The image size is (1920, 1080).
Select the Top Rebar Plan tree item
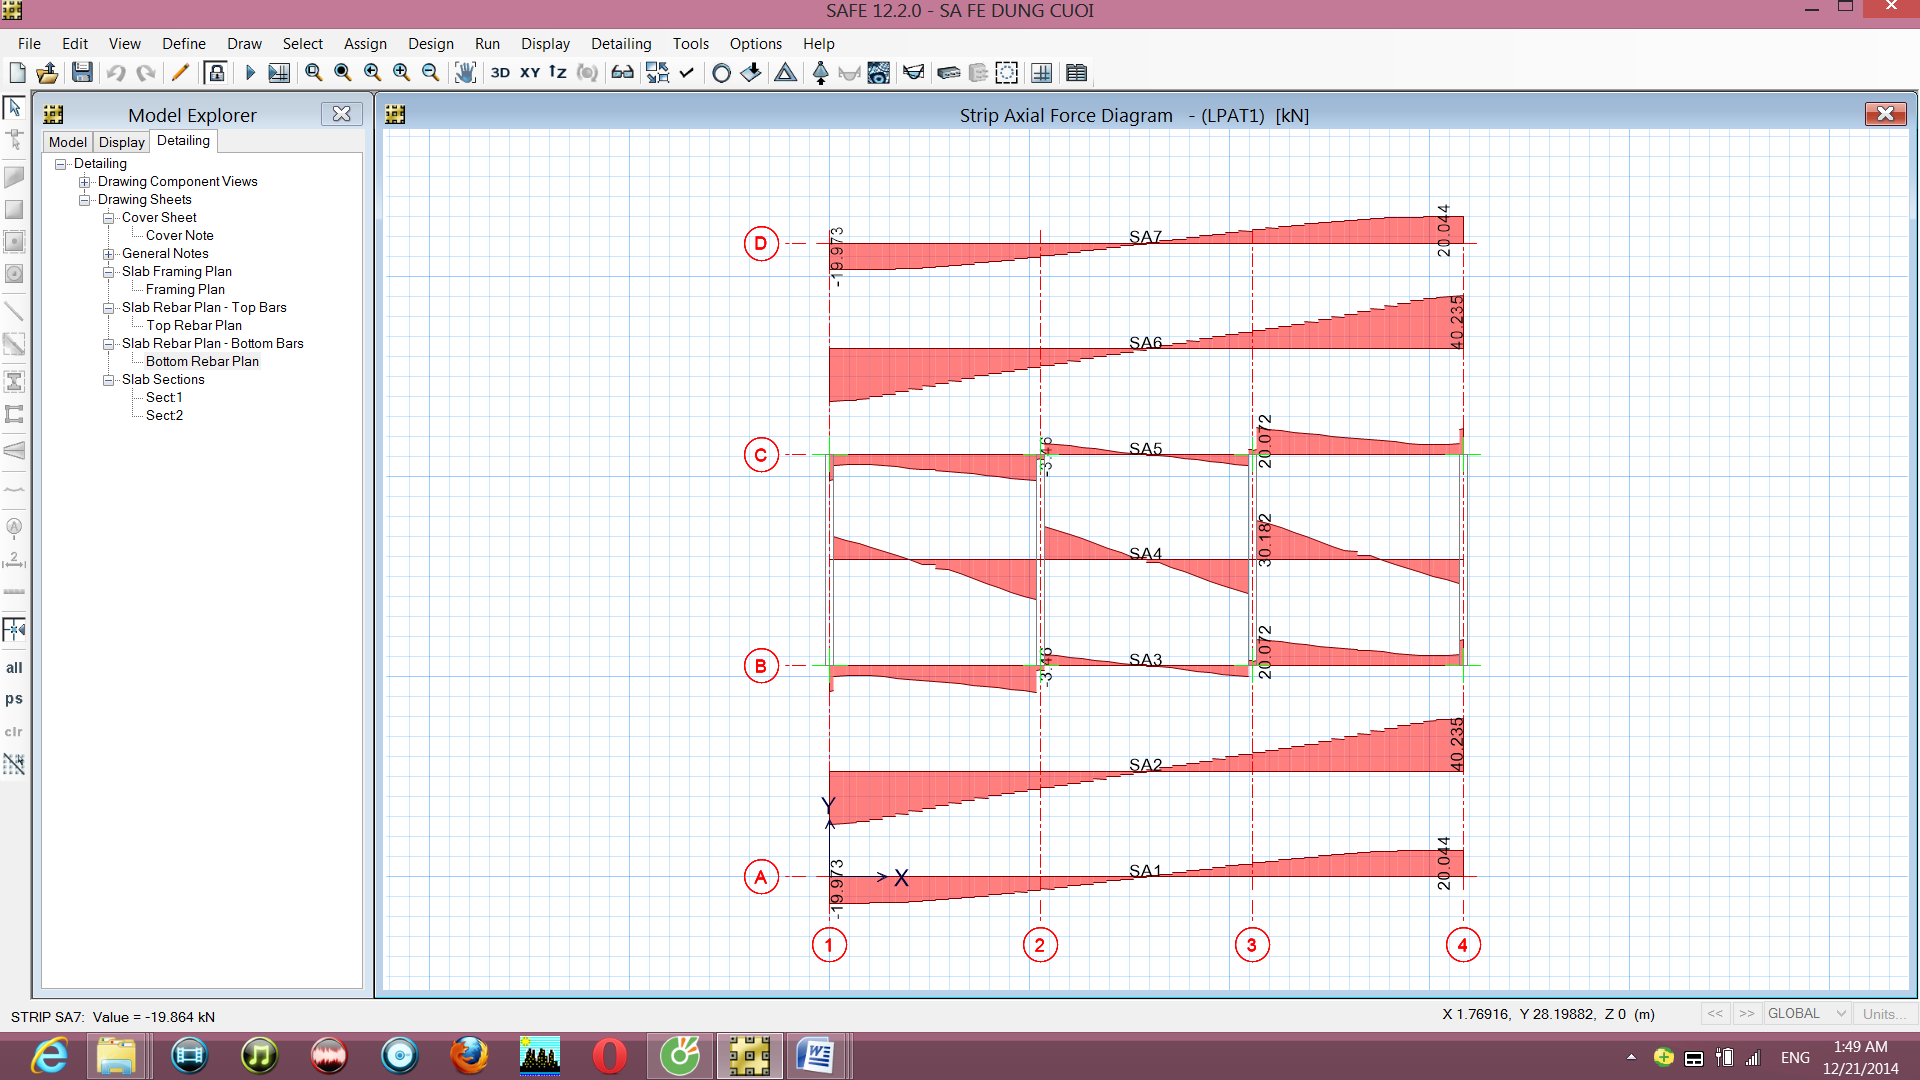click(x=194, y=326)
